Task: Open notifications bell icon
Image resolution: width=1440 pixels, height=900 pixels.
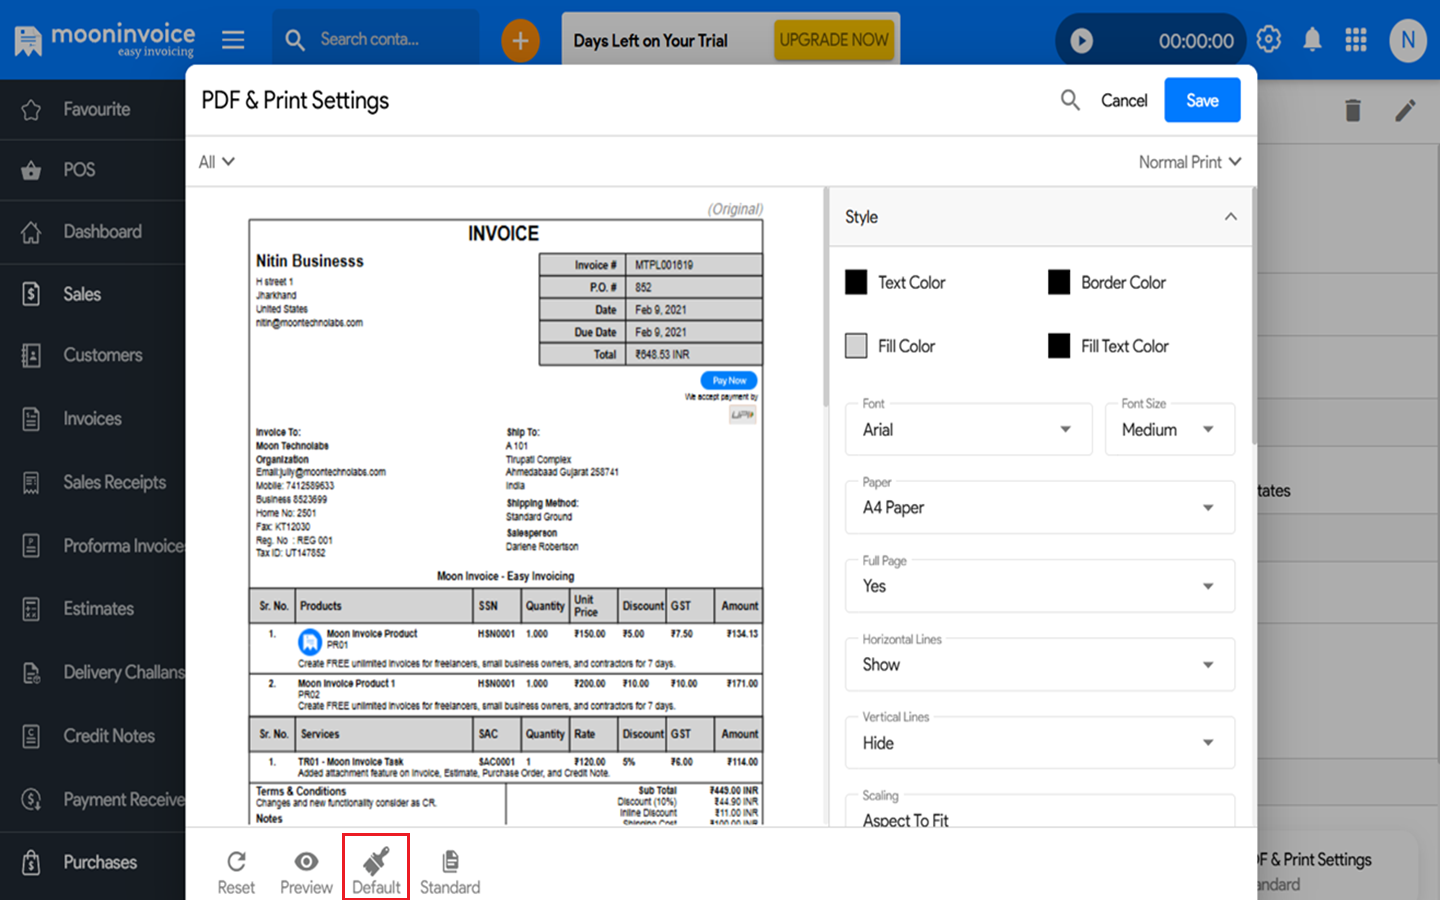Action: tap(1312, 40)
